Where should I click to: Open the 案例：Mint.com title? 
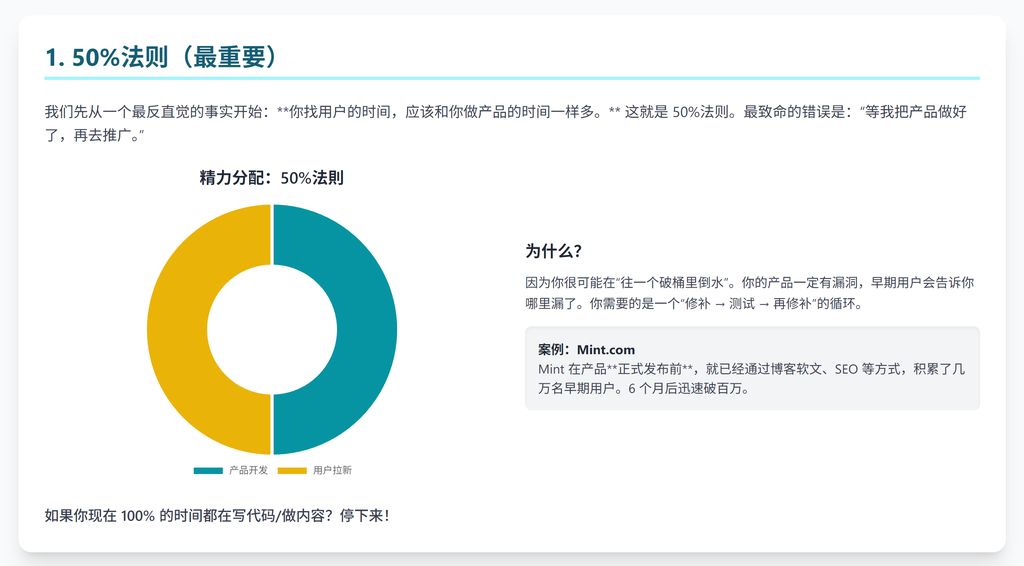click(x=586, y=350)
